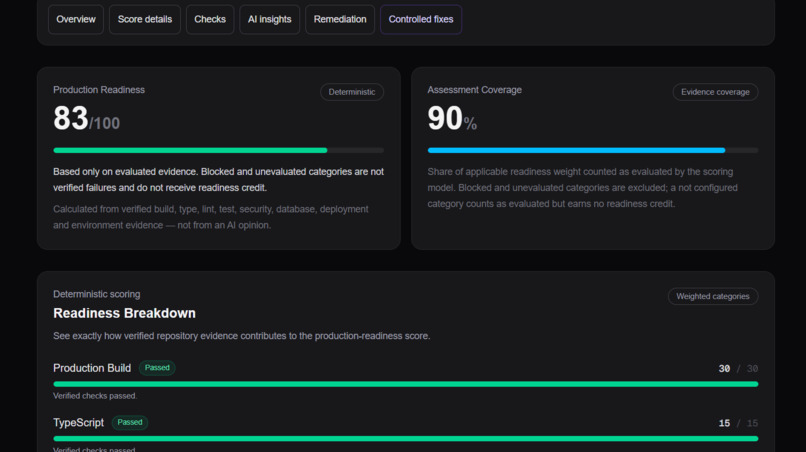Click the 'Share of applicable readiness weight' description

coord(582,188)
